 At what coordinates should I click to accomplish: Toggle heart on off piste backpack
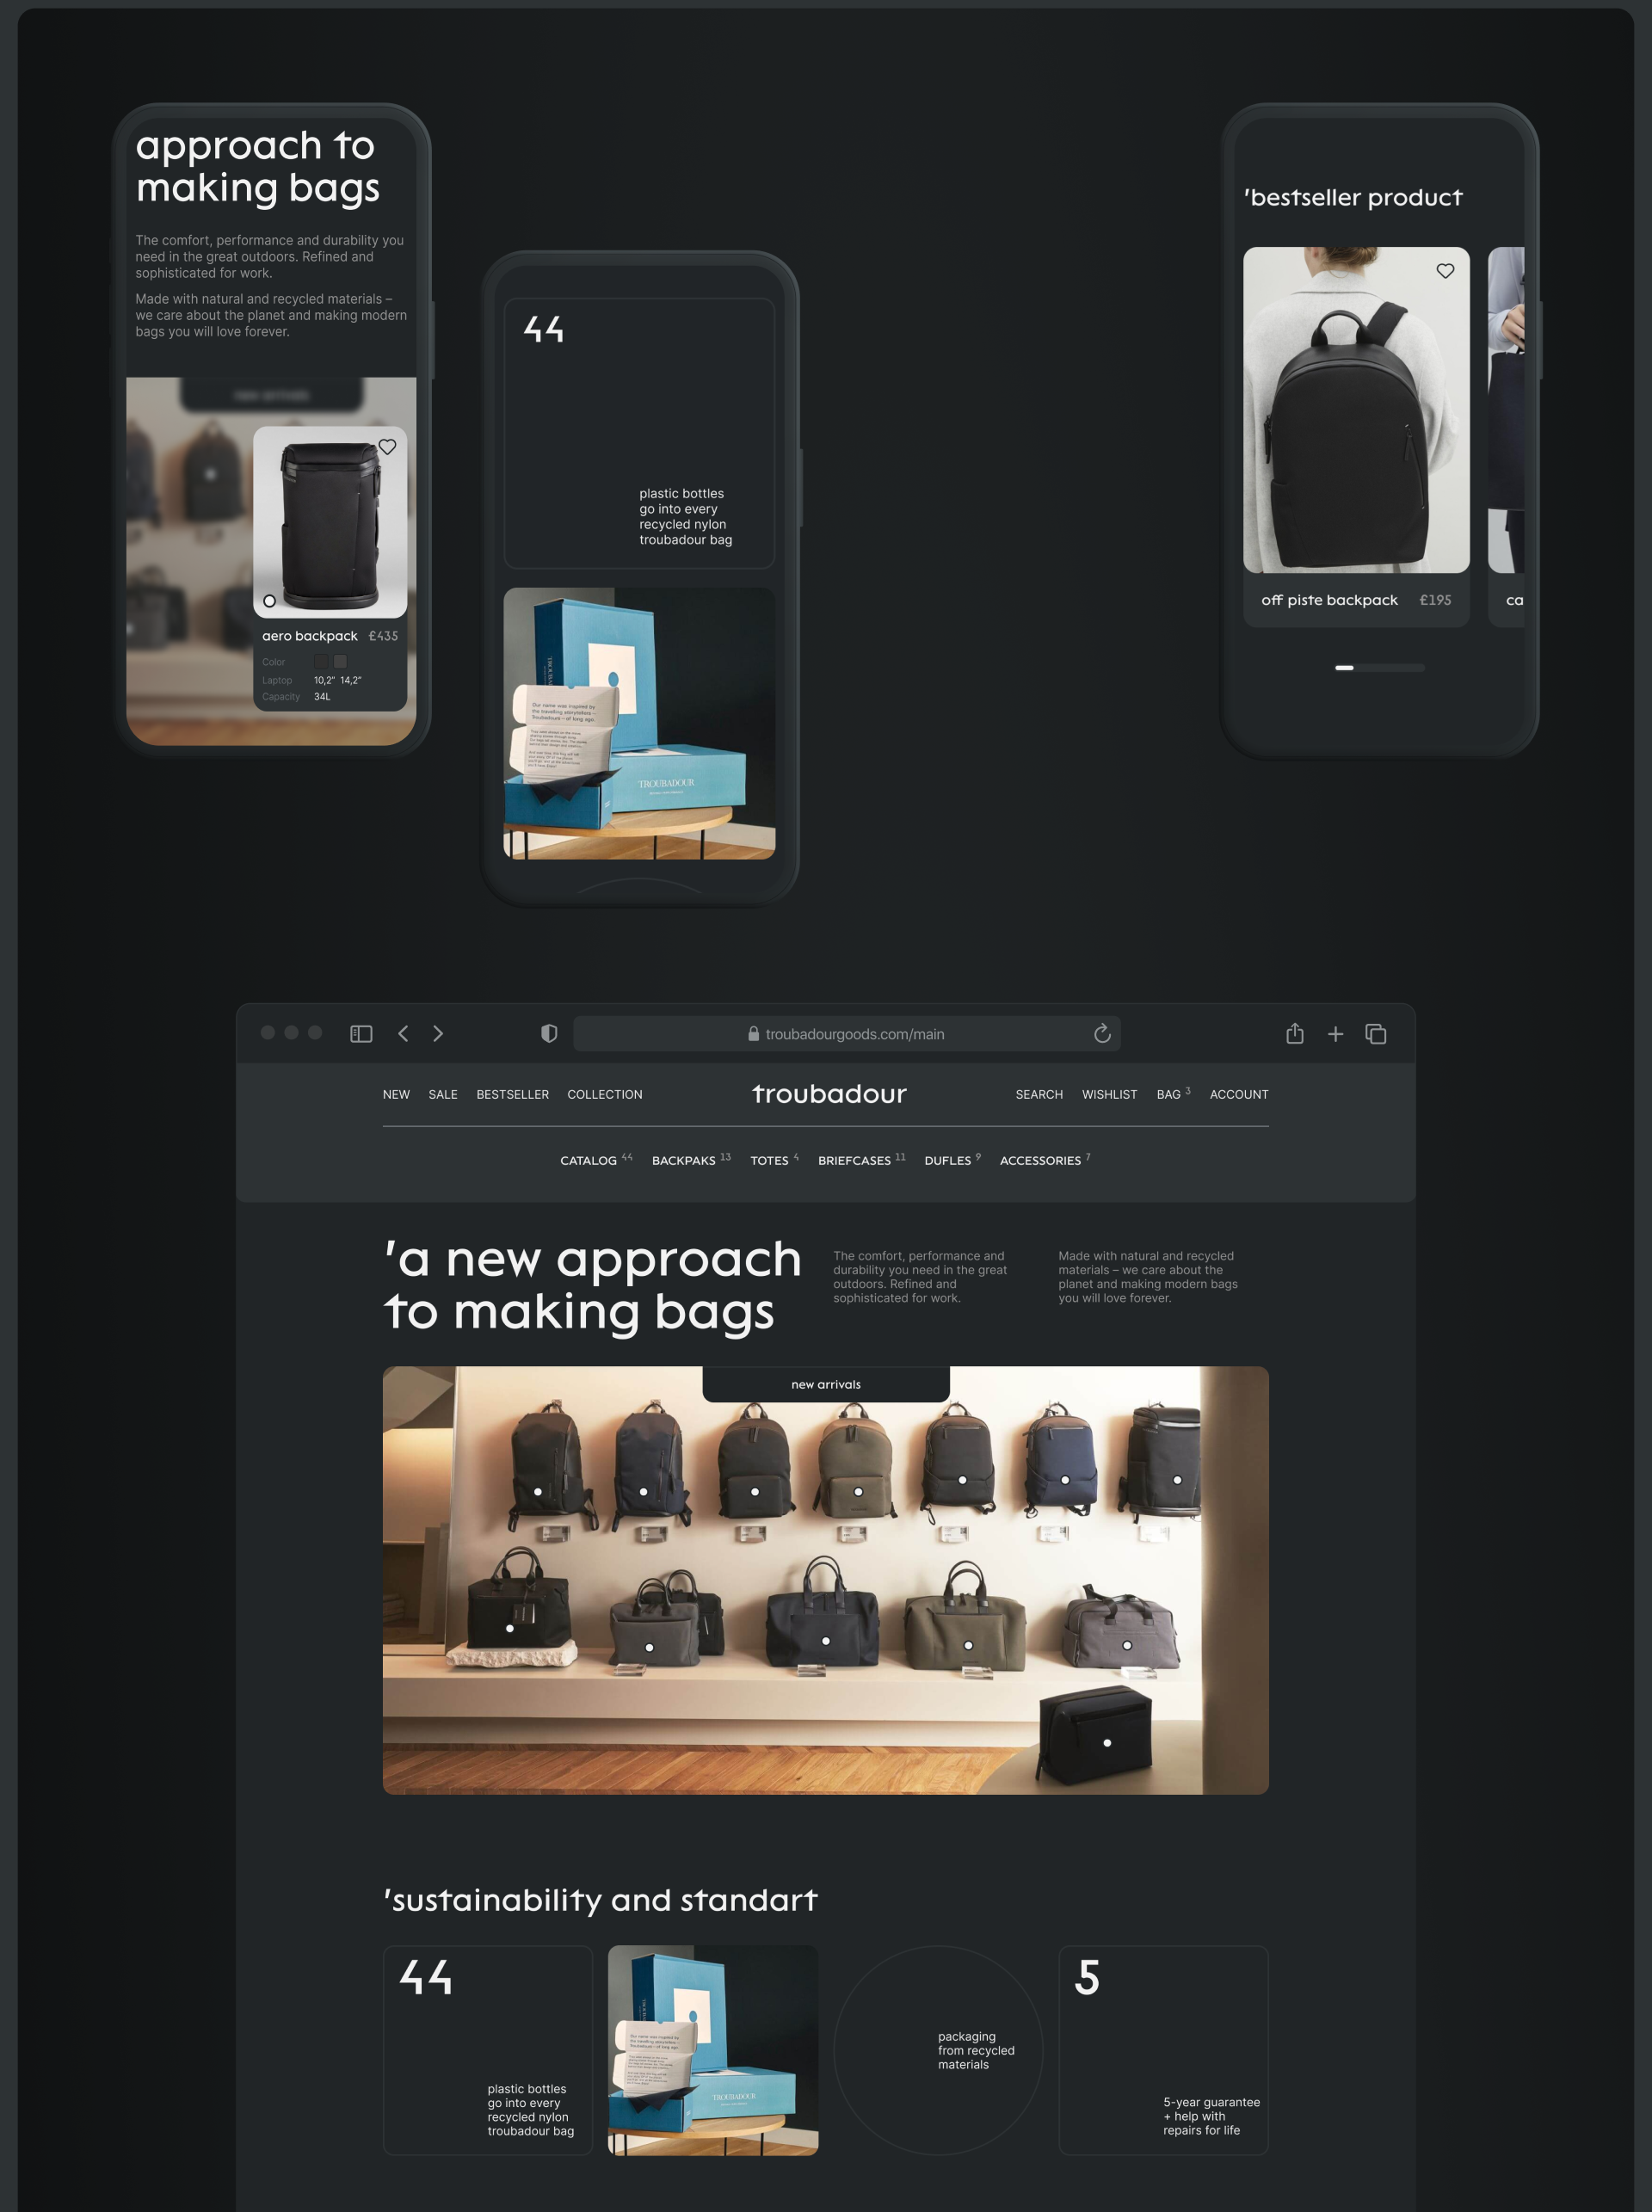click(1445, 271)
